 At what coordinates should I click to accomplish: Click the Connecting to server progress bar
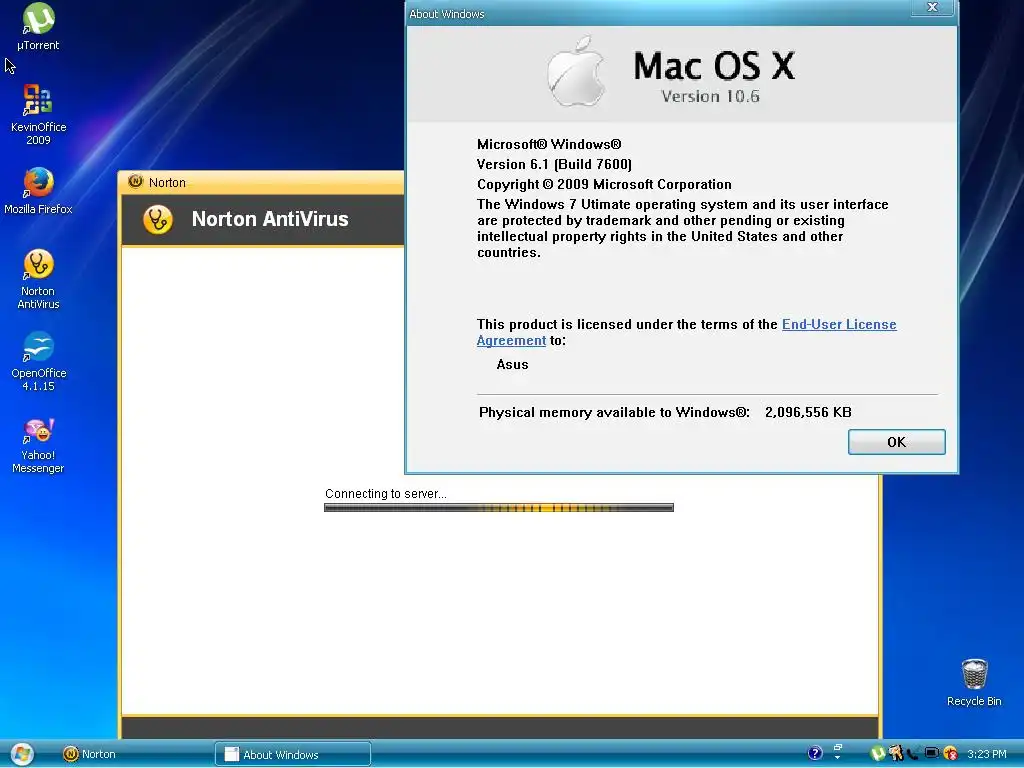[x=499, y=507]
